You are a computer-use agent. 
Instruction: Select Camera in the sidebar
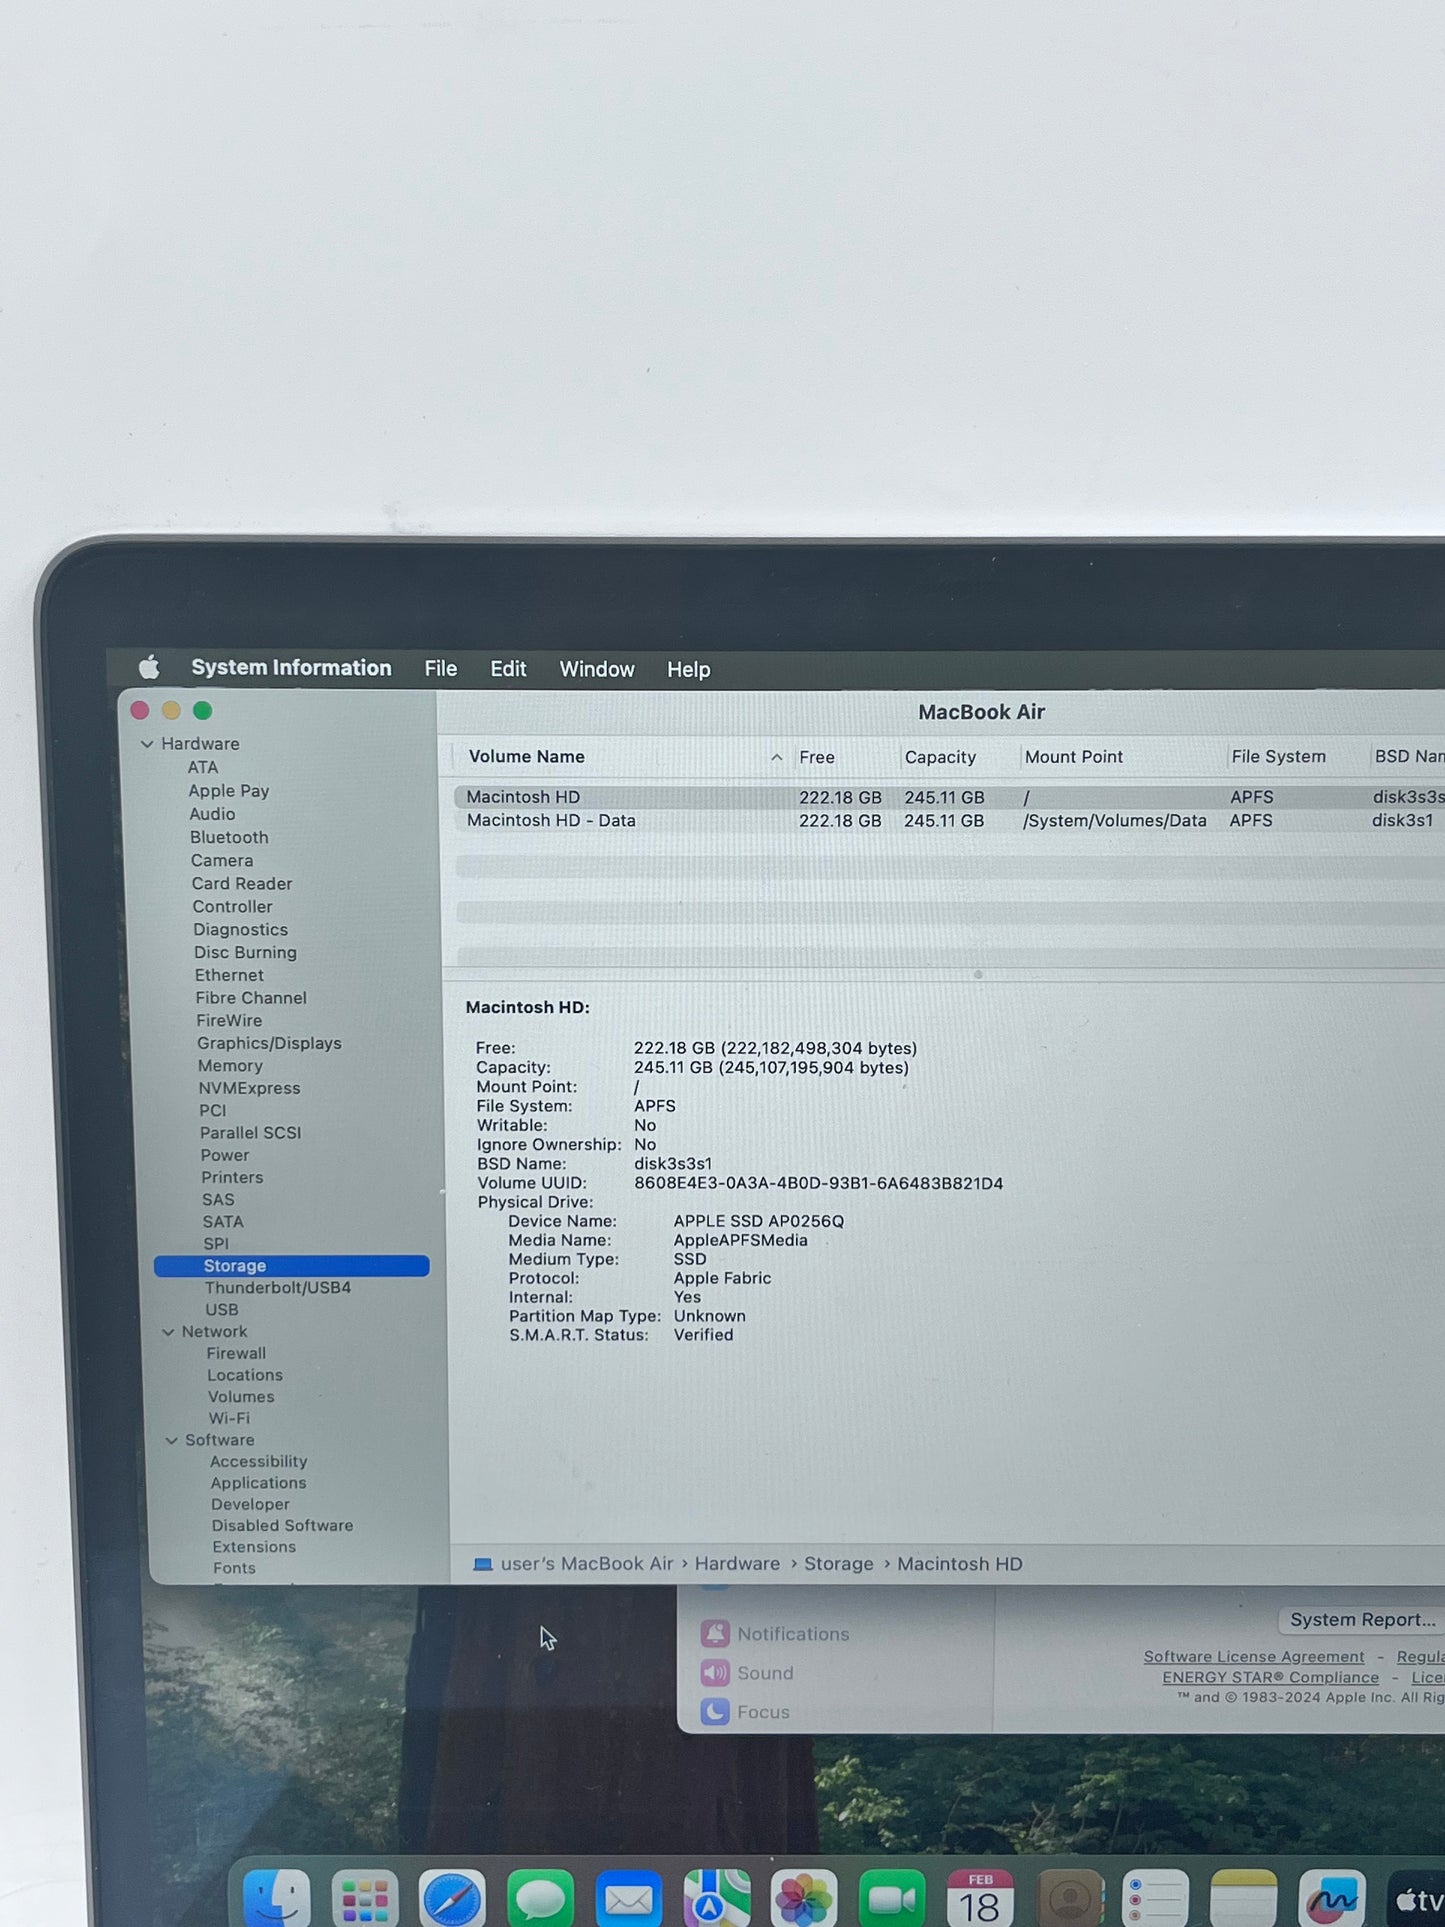[222, 861]
